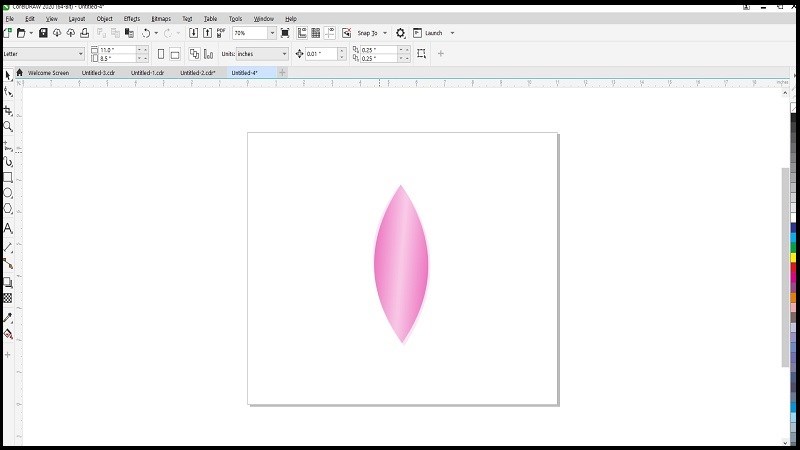Image resolution: width=800 pixels, height=450 pixels.
Task: Open the zoom level dropdown
Action: point(272,33)
